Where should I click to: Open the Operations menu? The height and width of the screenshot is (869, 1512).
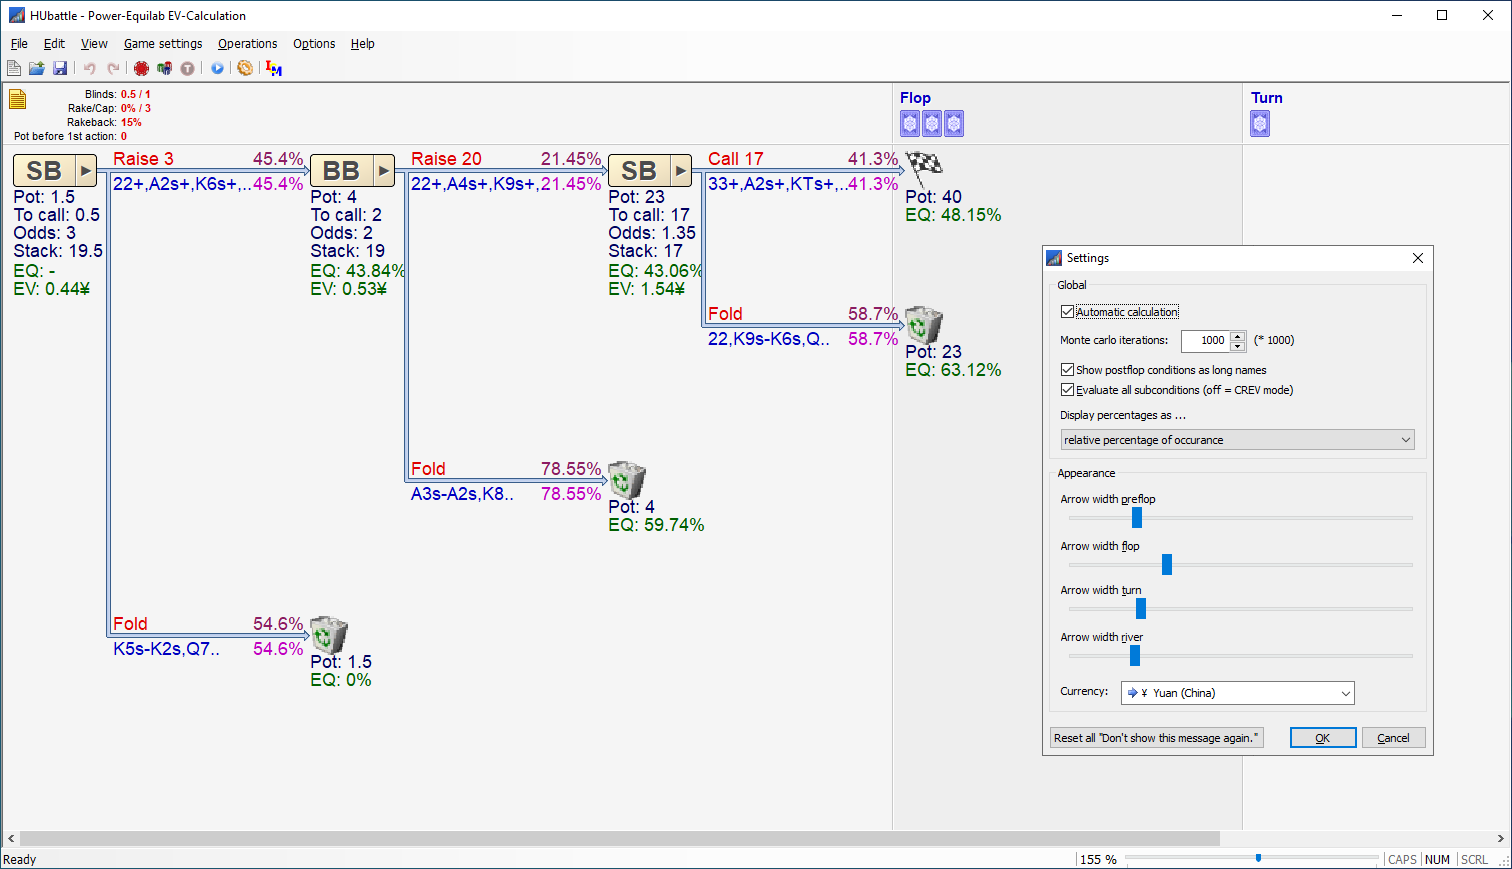[x=248, y=44]
